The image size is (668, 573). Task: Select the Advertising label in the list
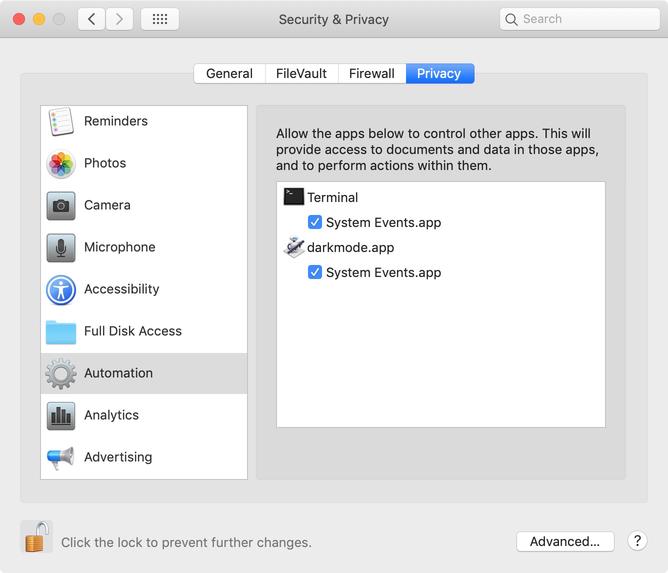pyautogui.click(x=118, y=457)
